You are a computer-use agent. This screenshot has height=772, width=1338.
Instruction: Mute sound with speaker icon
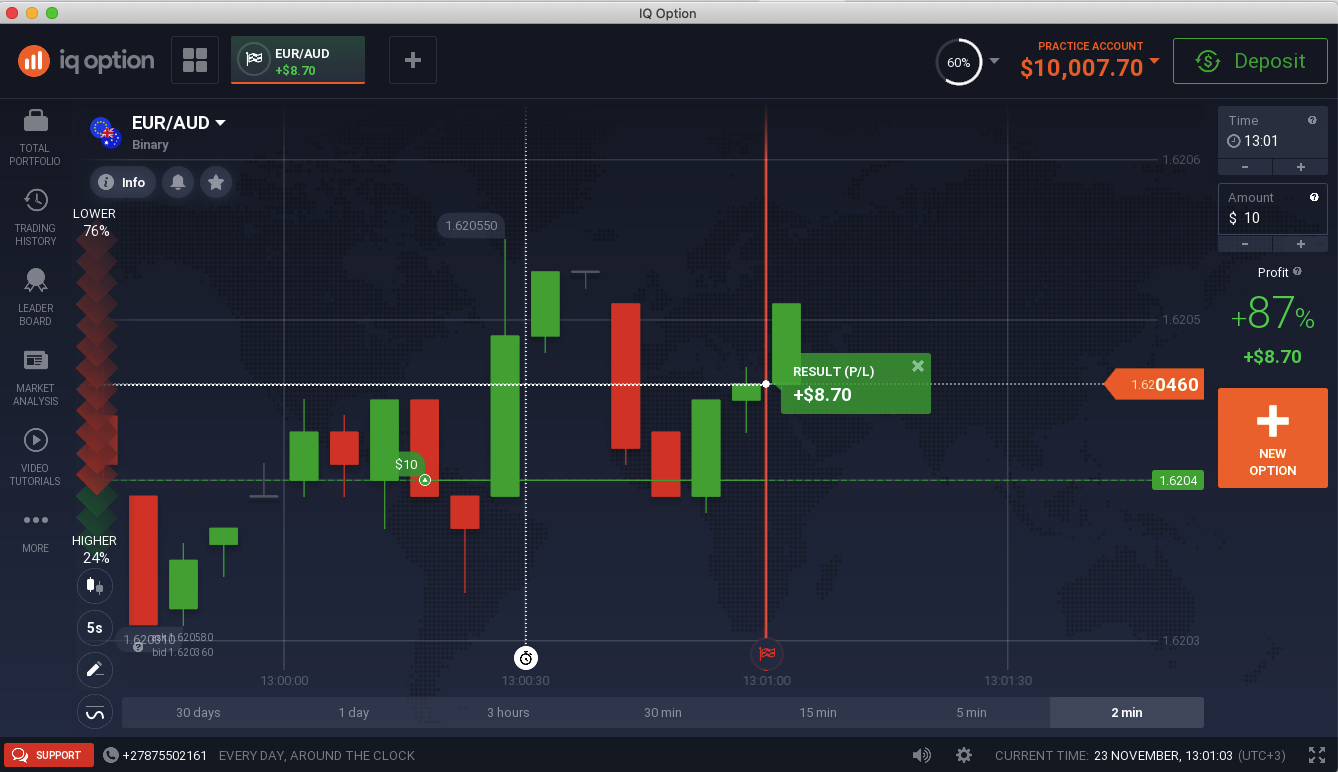921,755
